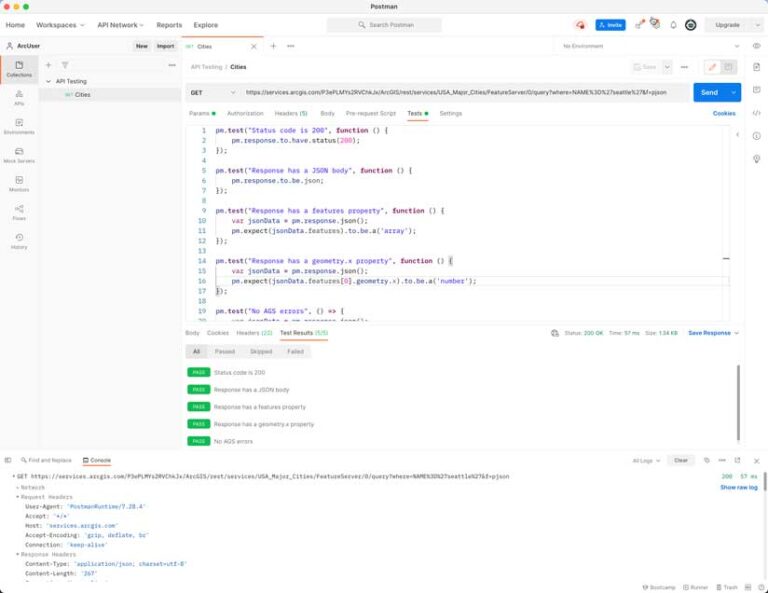Close the Cities request tab
768x593 pixels.
coord(254,47)
